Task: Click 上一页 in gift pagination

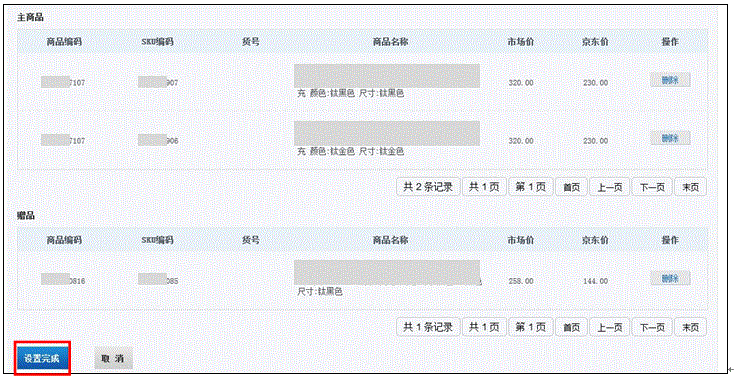Action: click(609, 327)
